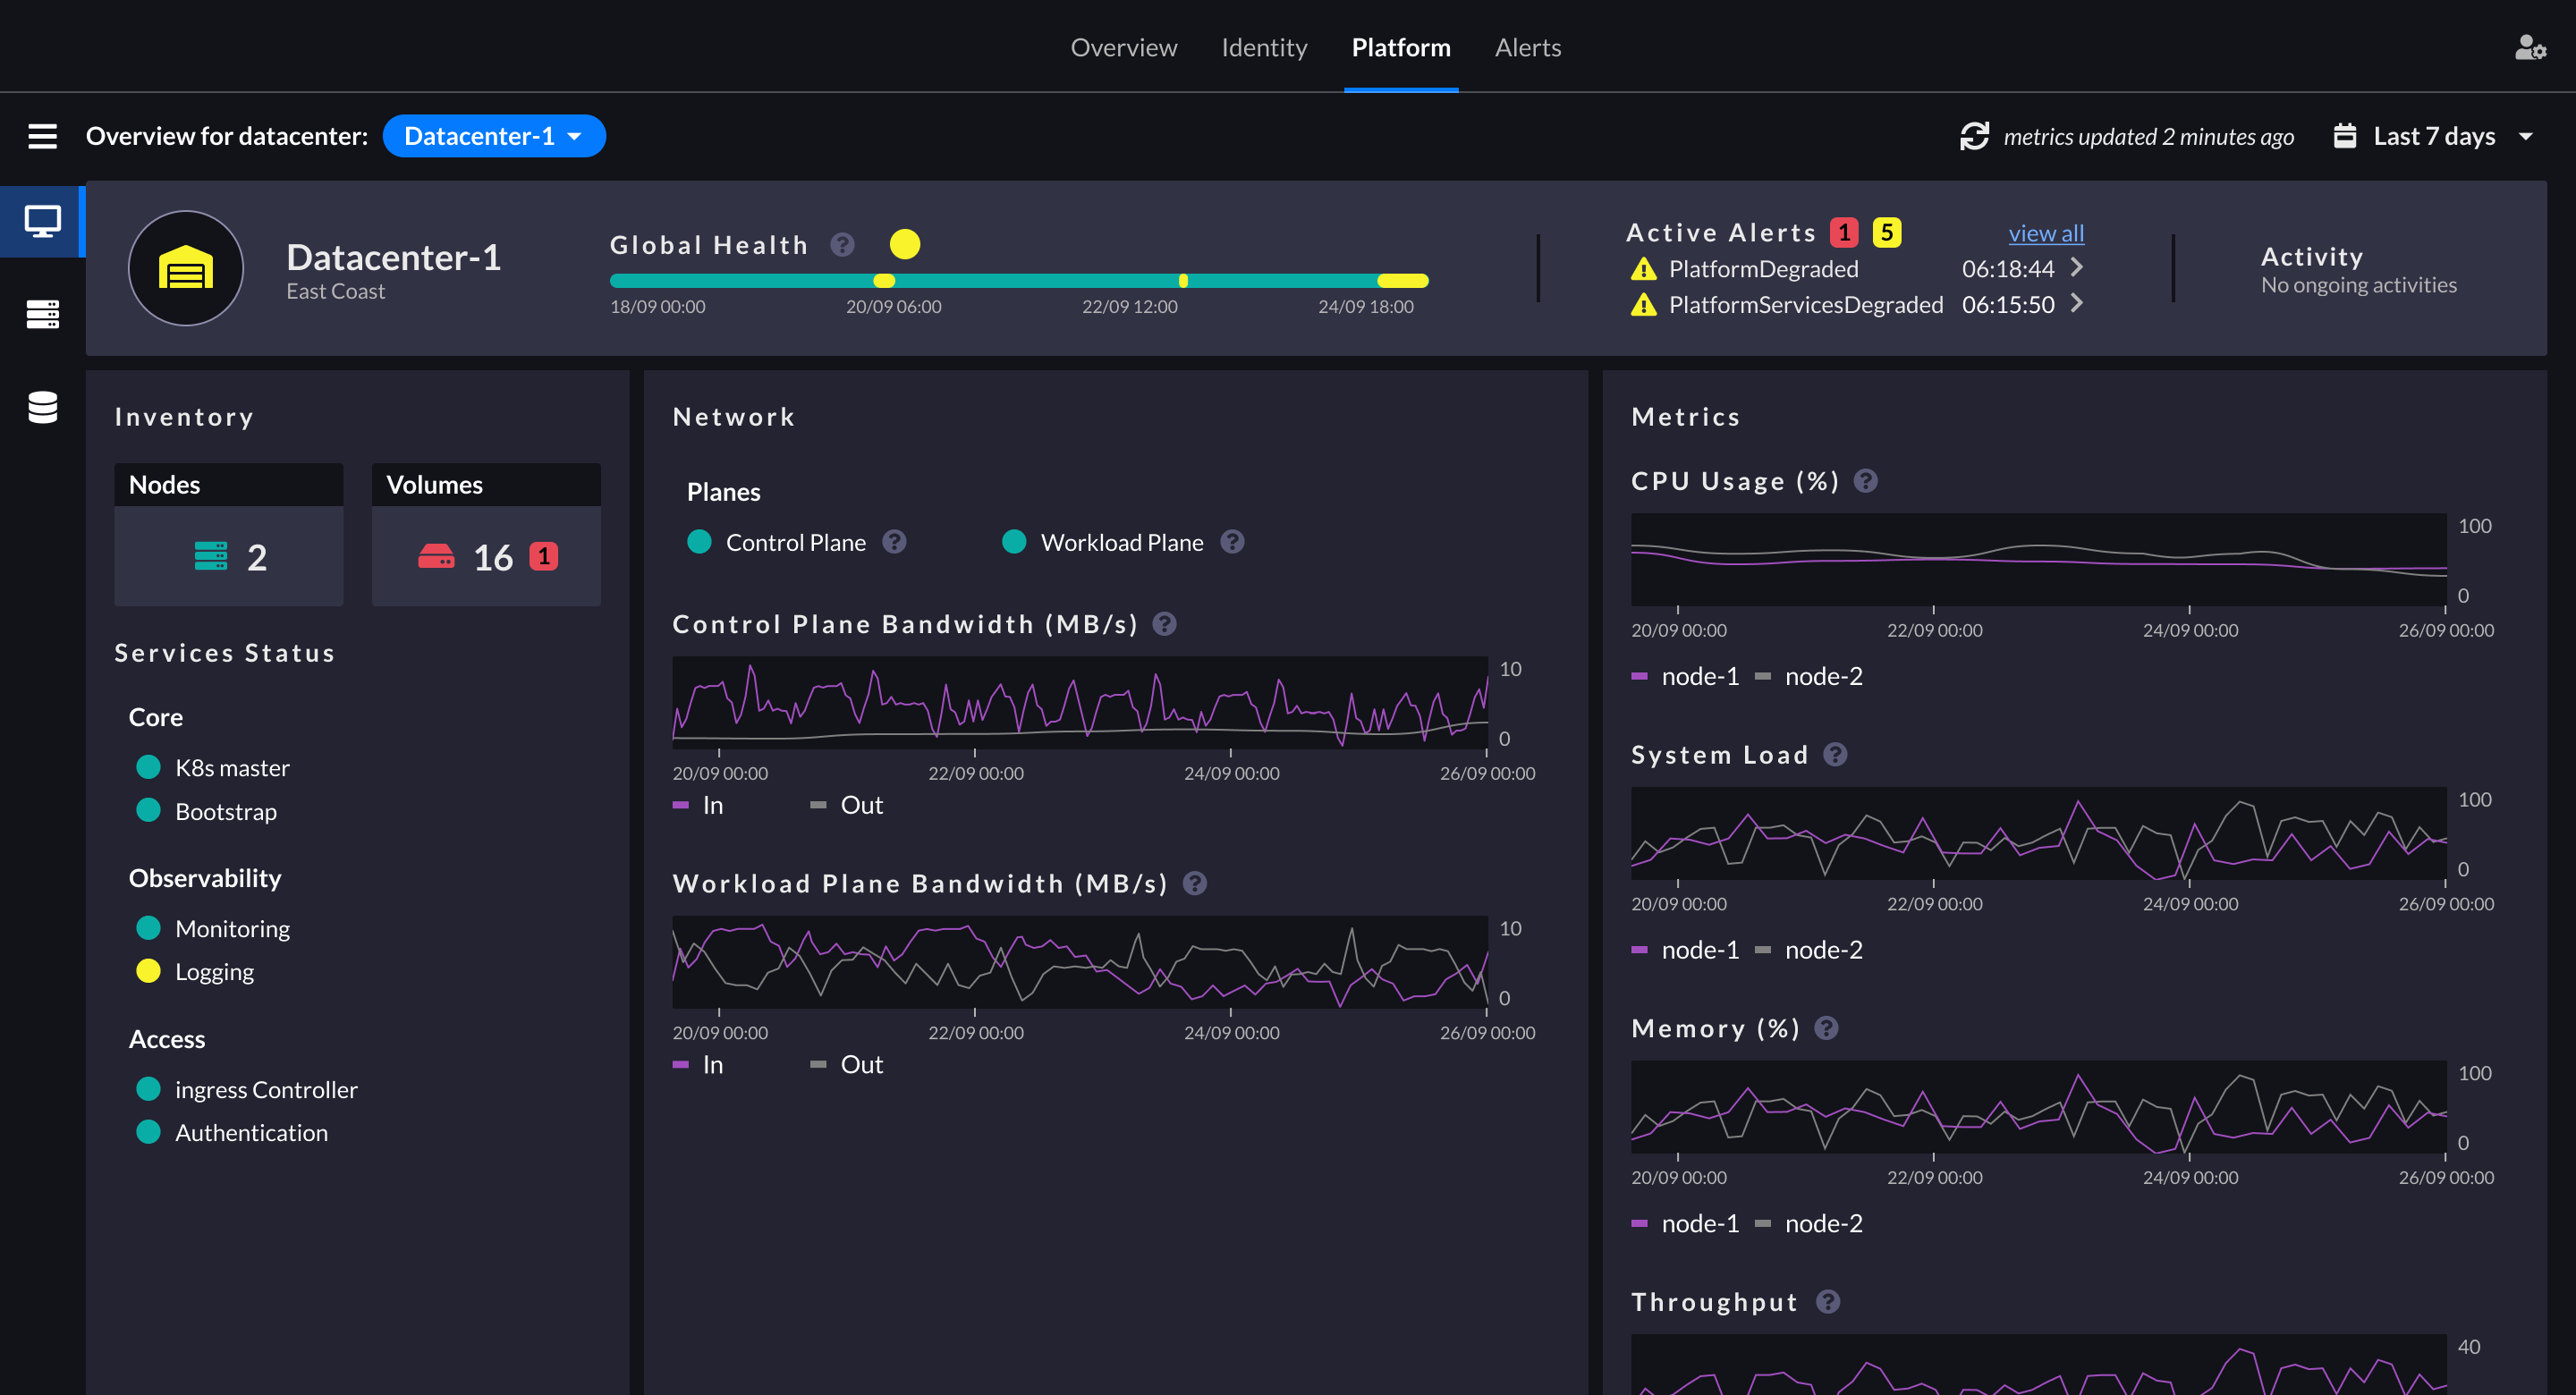
Task: Click the Authentication service status
Action: 232,1132
